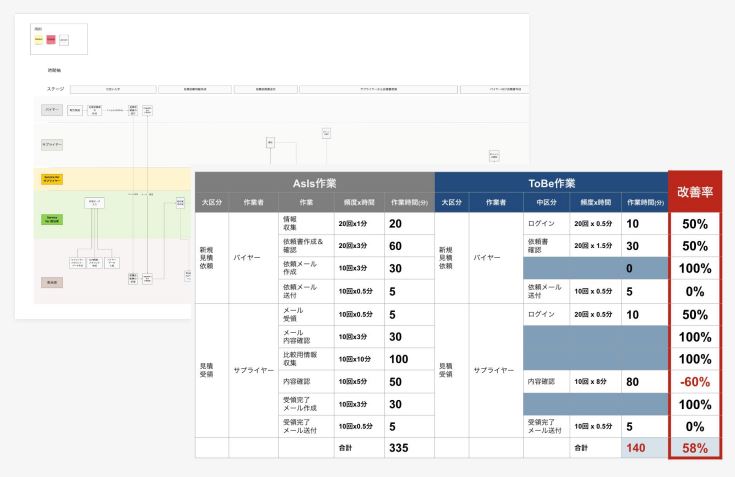Click the white legend swatch in the diagram
735x477 pixels.
pos(64,40)
